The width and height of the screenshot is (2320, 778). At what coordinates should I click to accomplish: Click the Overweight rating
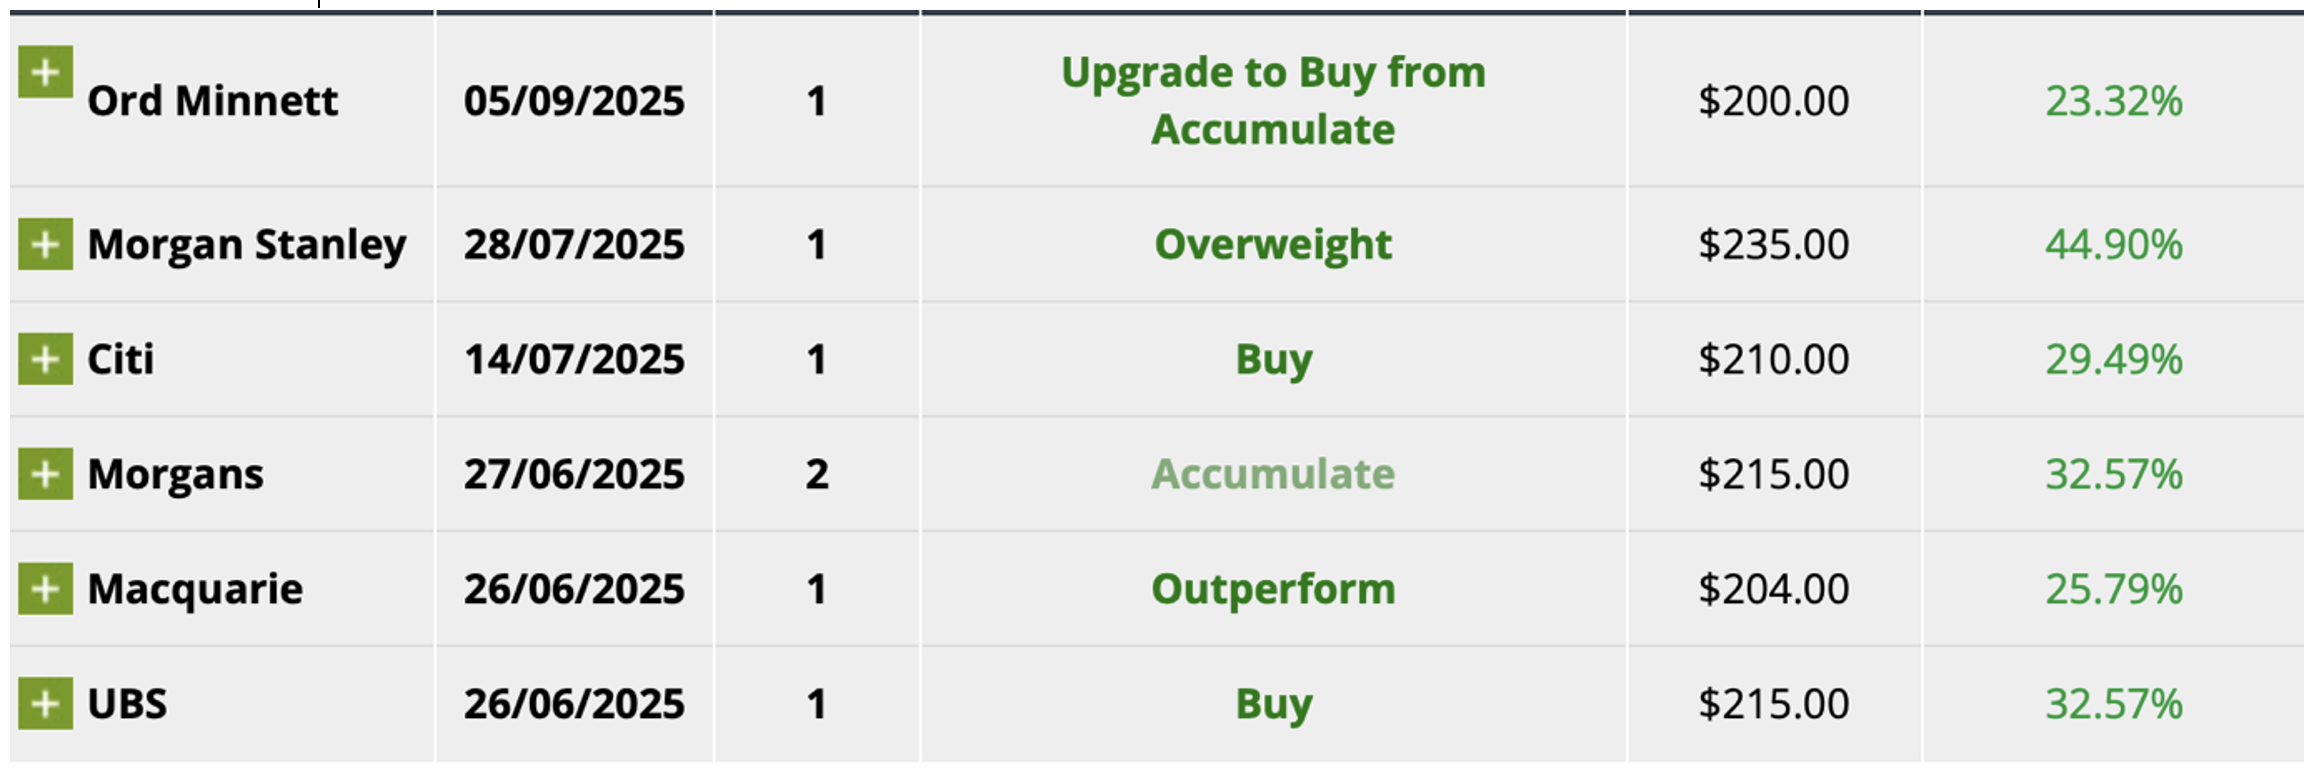[1273, 245]
